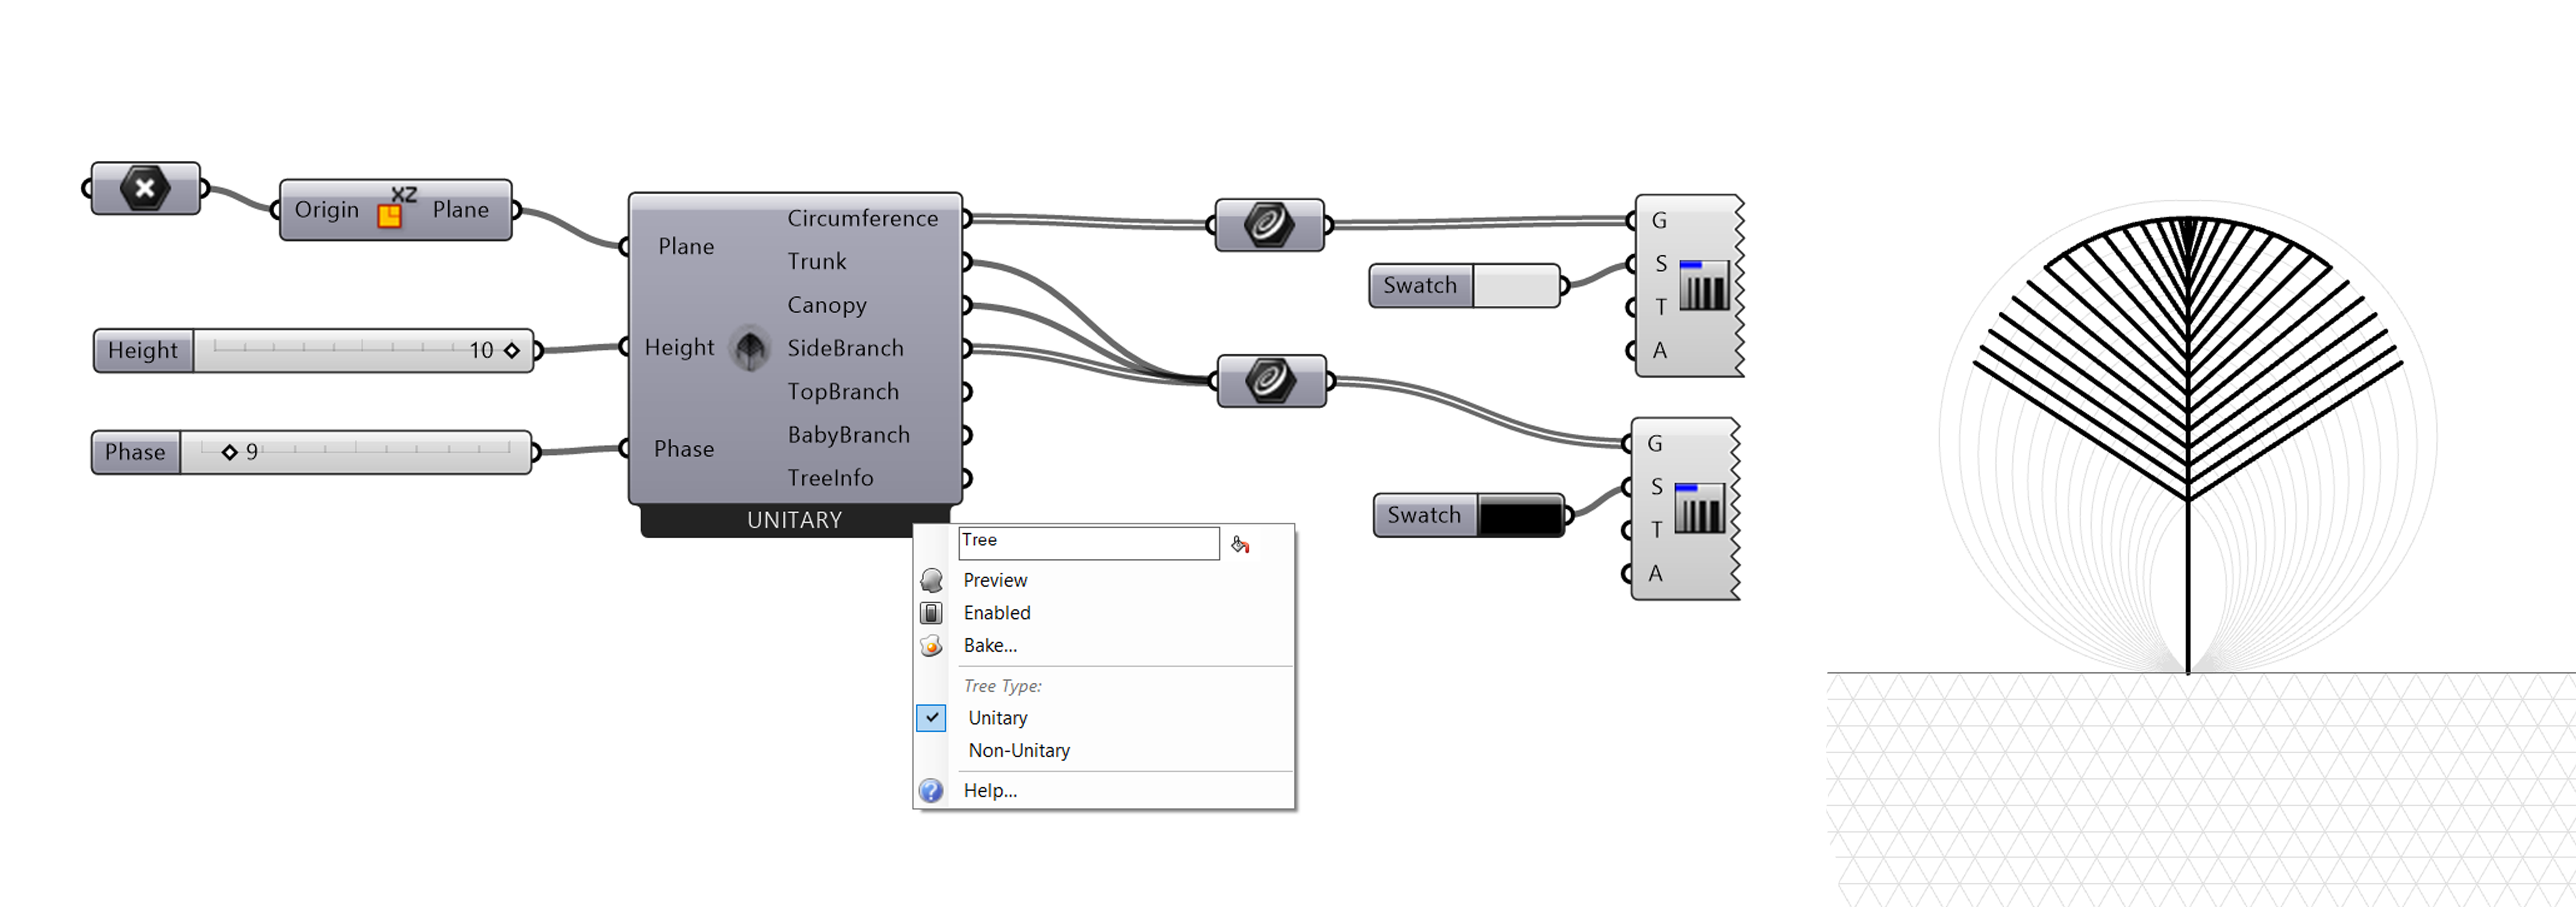Click the TopBranch output
2576x907 pixels.
[x=843, y=392]
